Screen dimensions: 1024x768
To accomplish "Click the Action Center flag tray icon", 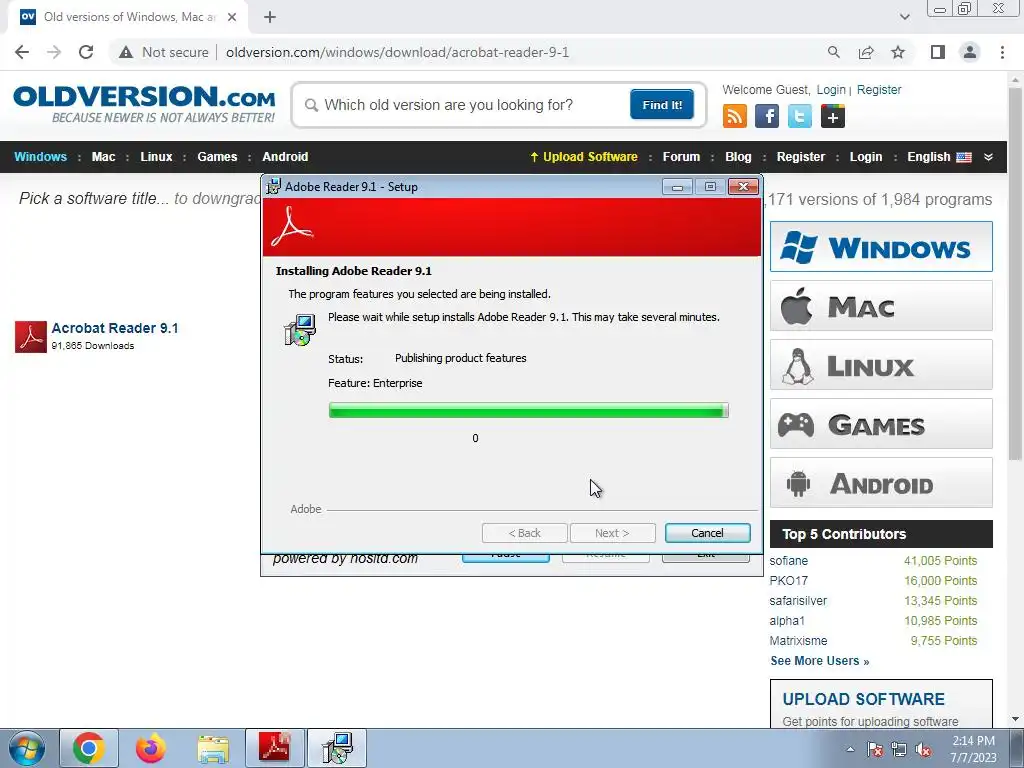I will (x=875, y=749).
